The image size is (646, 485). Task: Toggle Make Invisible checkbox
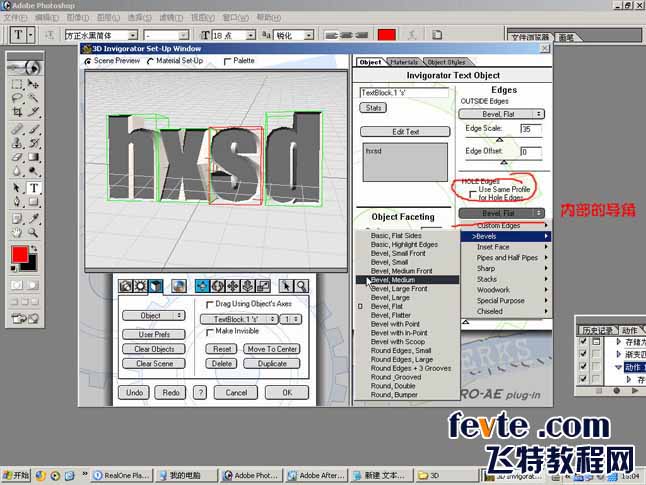point(209,332)
